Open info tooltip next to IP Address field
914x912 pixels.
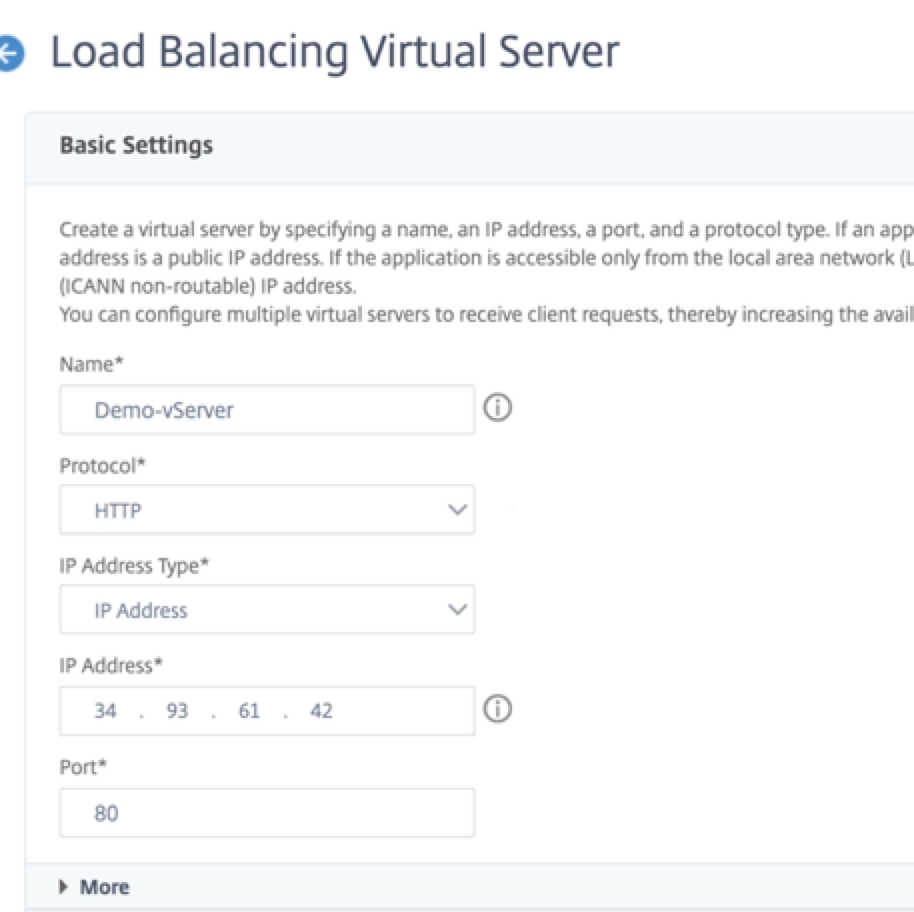click(x=497, y=709)
